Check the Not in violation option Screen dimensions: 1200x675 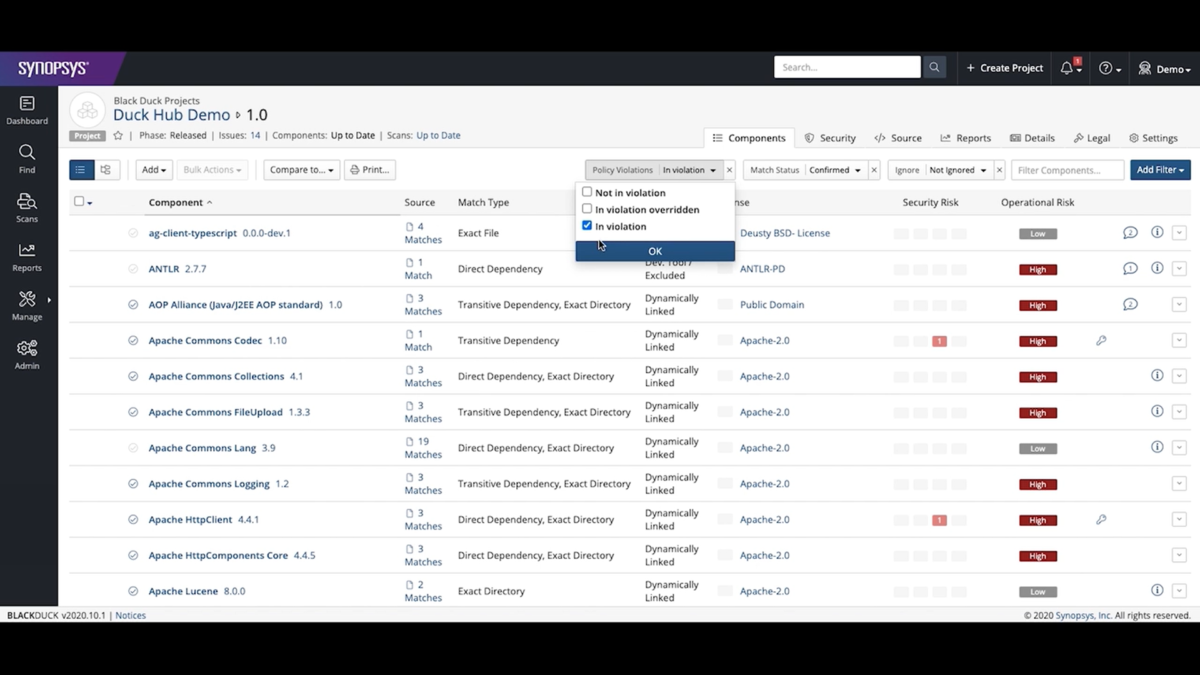tap(587, 192)
